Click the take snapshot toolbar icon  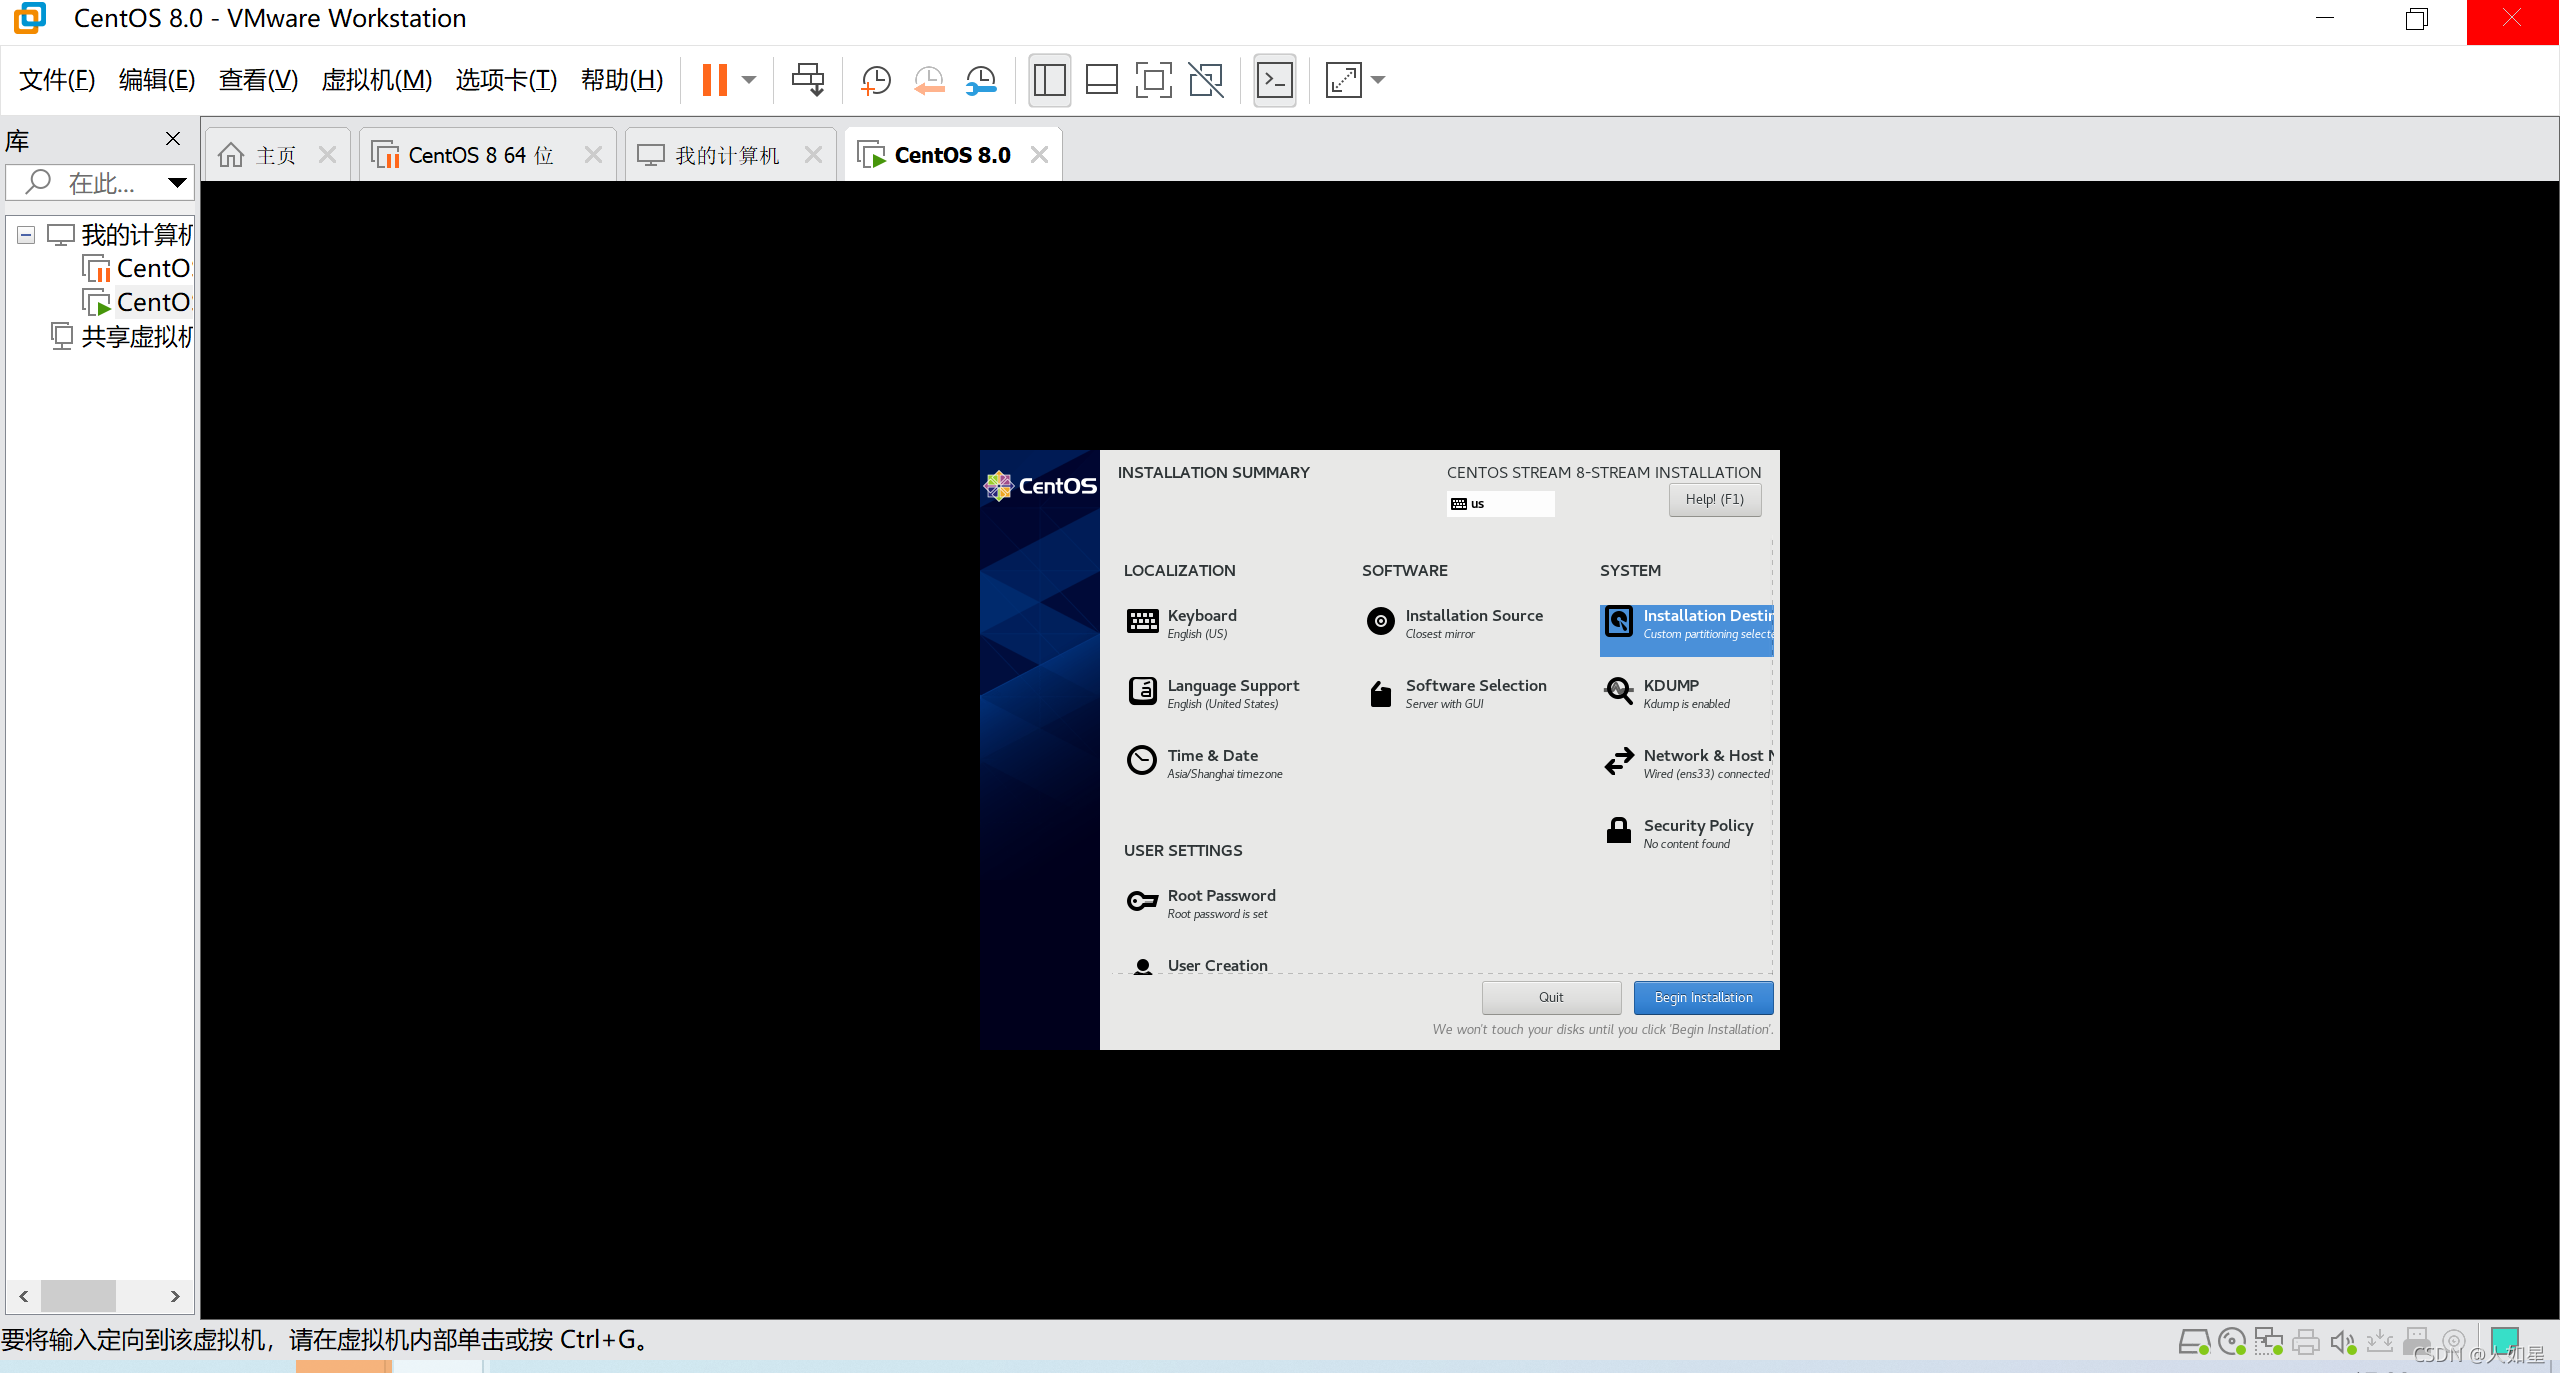pos(876,80)
